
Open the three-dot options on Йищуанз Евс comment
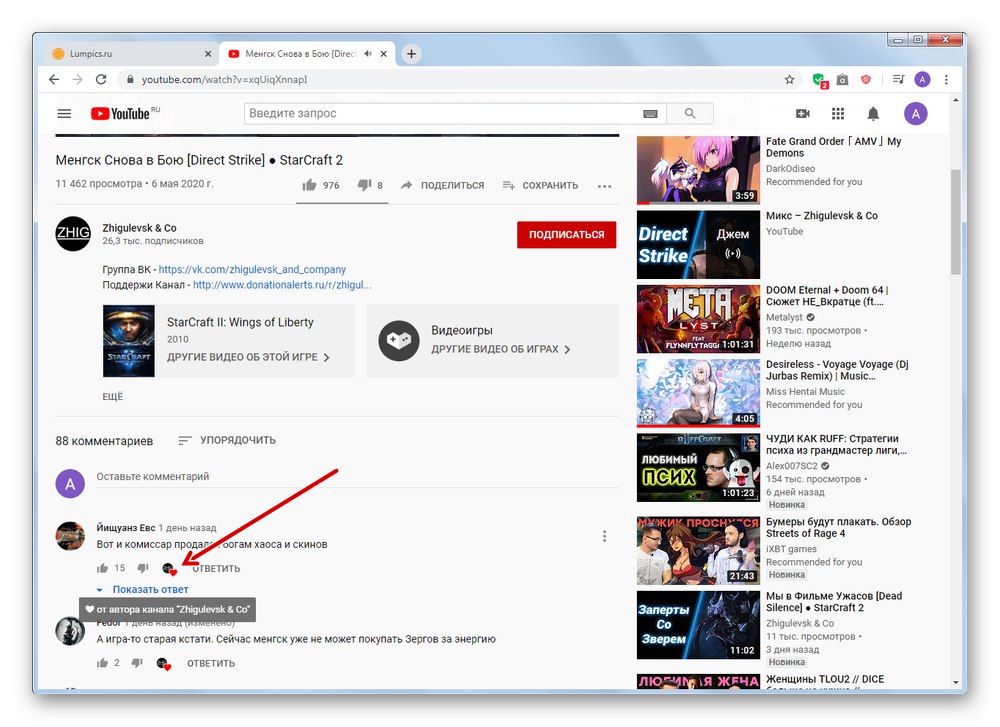coord(604,536)
